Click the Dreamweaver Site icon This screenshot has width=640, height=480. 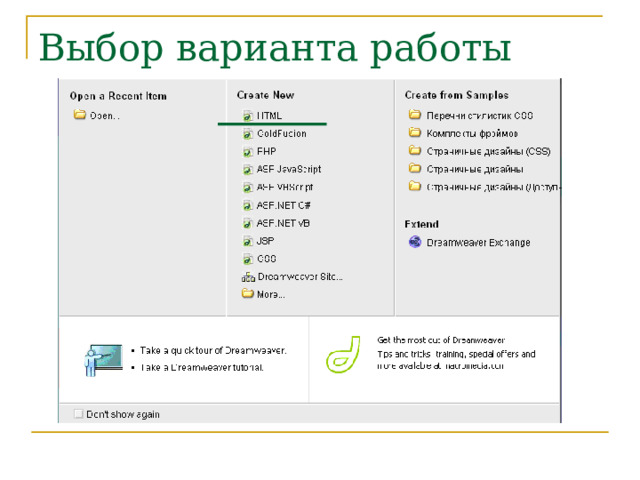pyautogui.click(x=248, y=277)
